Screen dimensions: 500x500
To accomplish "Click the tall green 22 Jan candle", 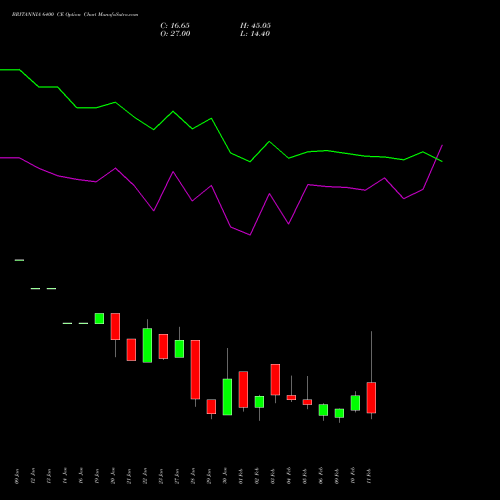I will pyautogui.click(x=147, y=345).
